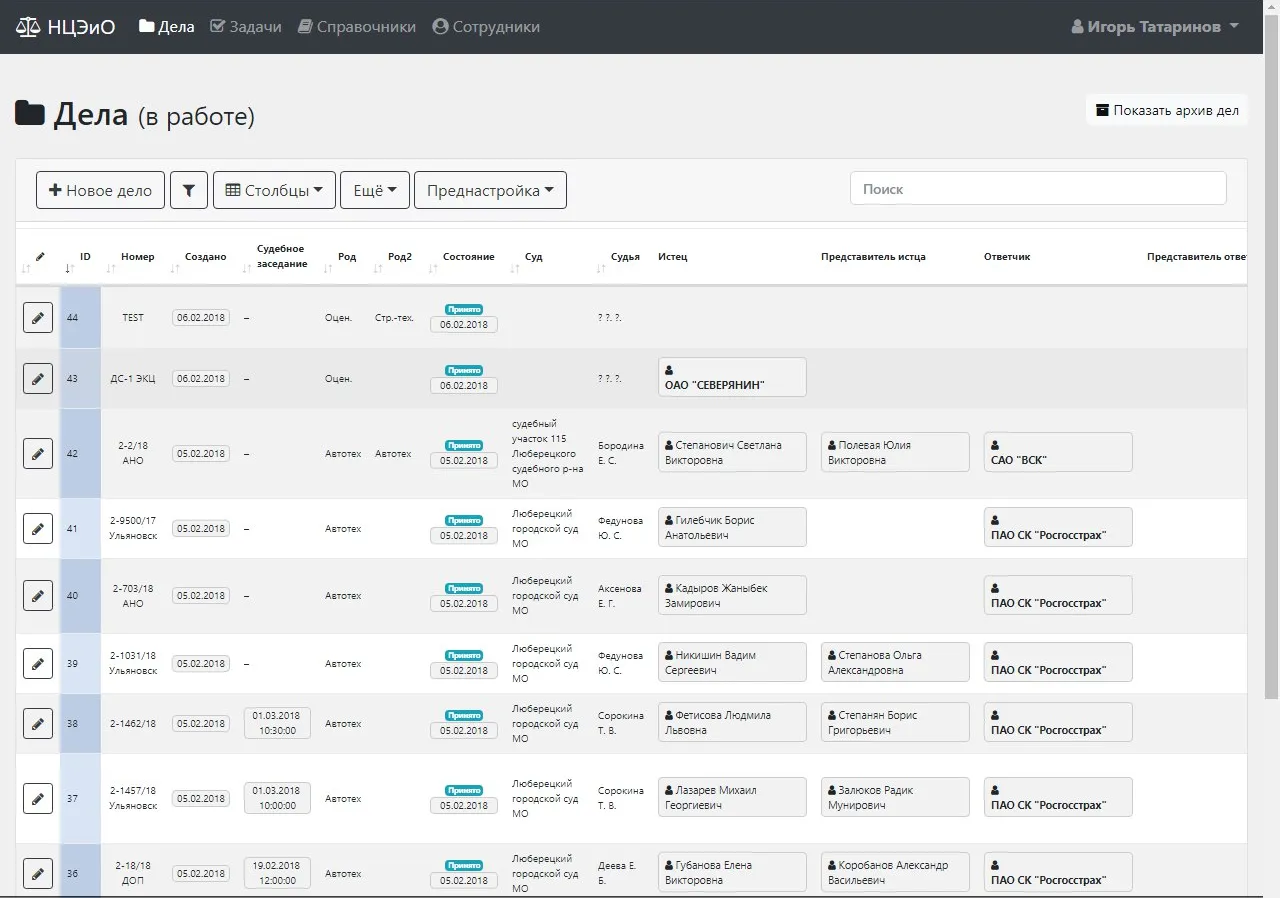Click the pencil edit icon for case 36
1280x898 pixels.
[37, 873]
